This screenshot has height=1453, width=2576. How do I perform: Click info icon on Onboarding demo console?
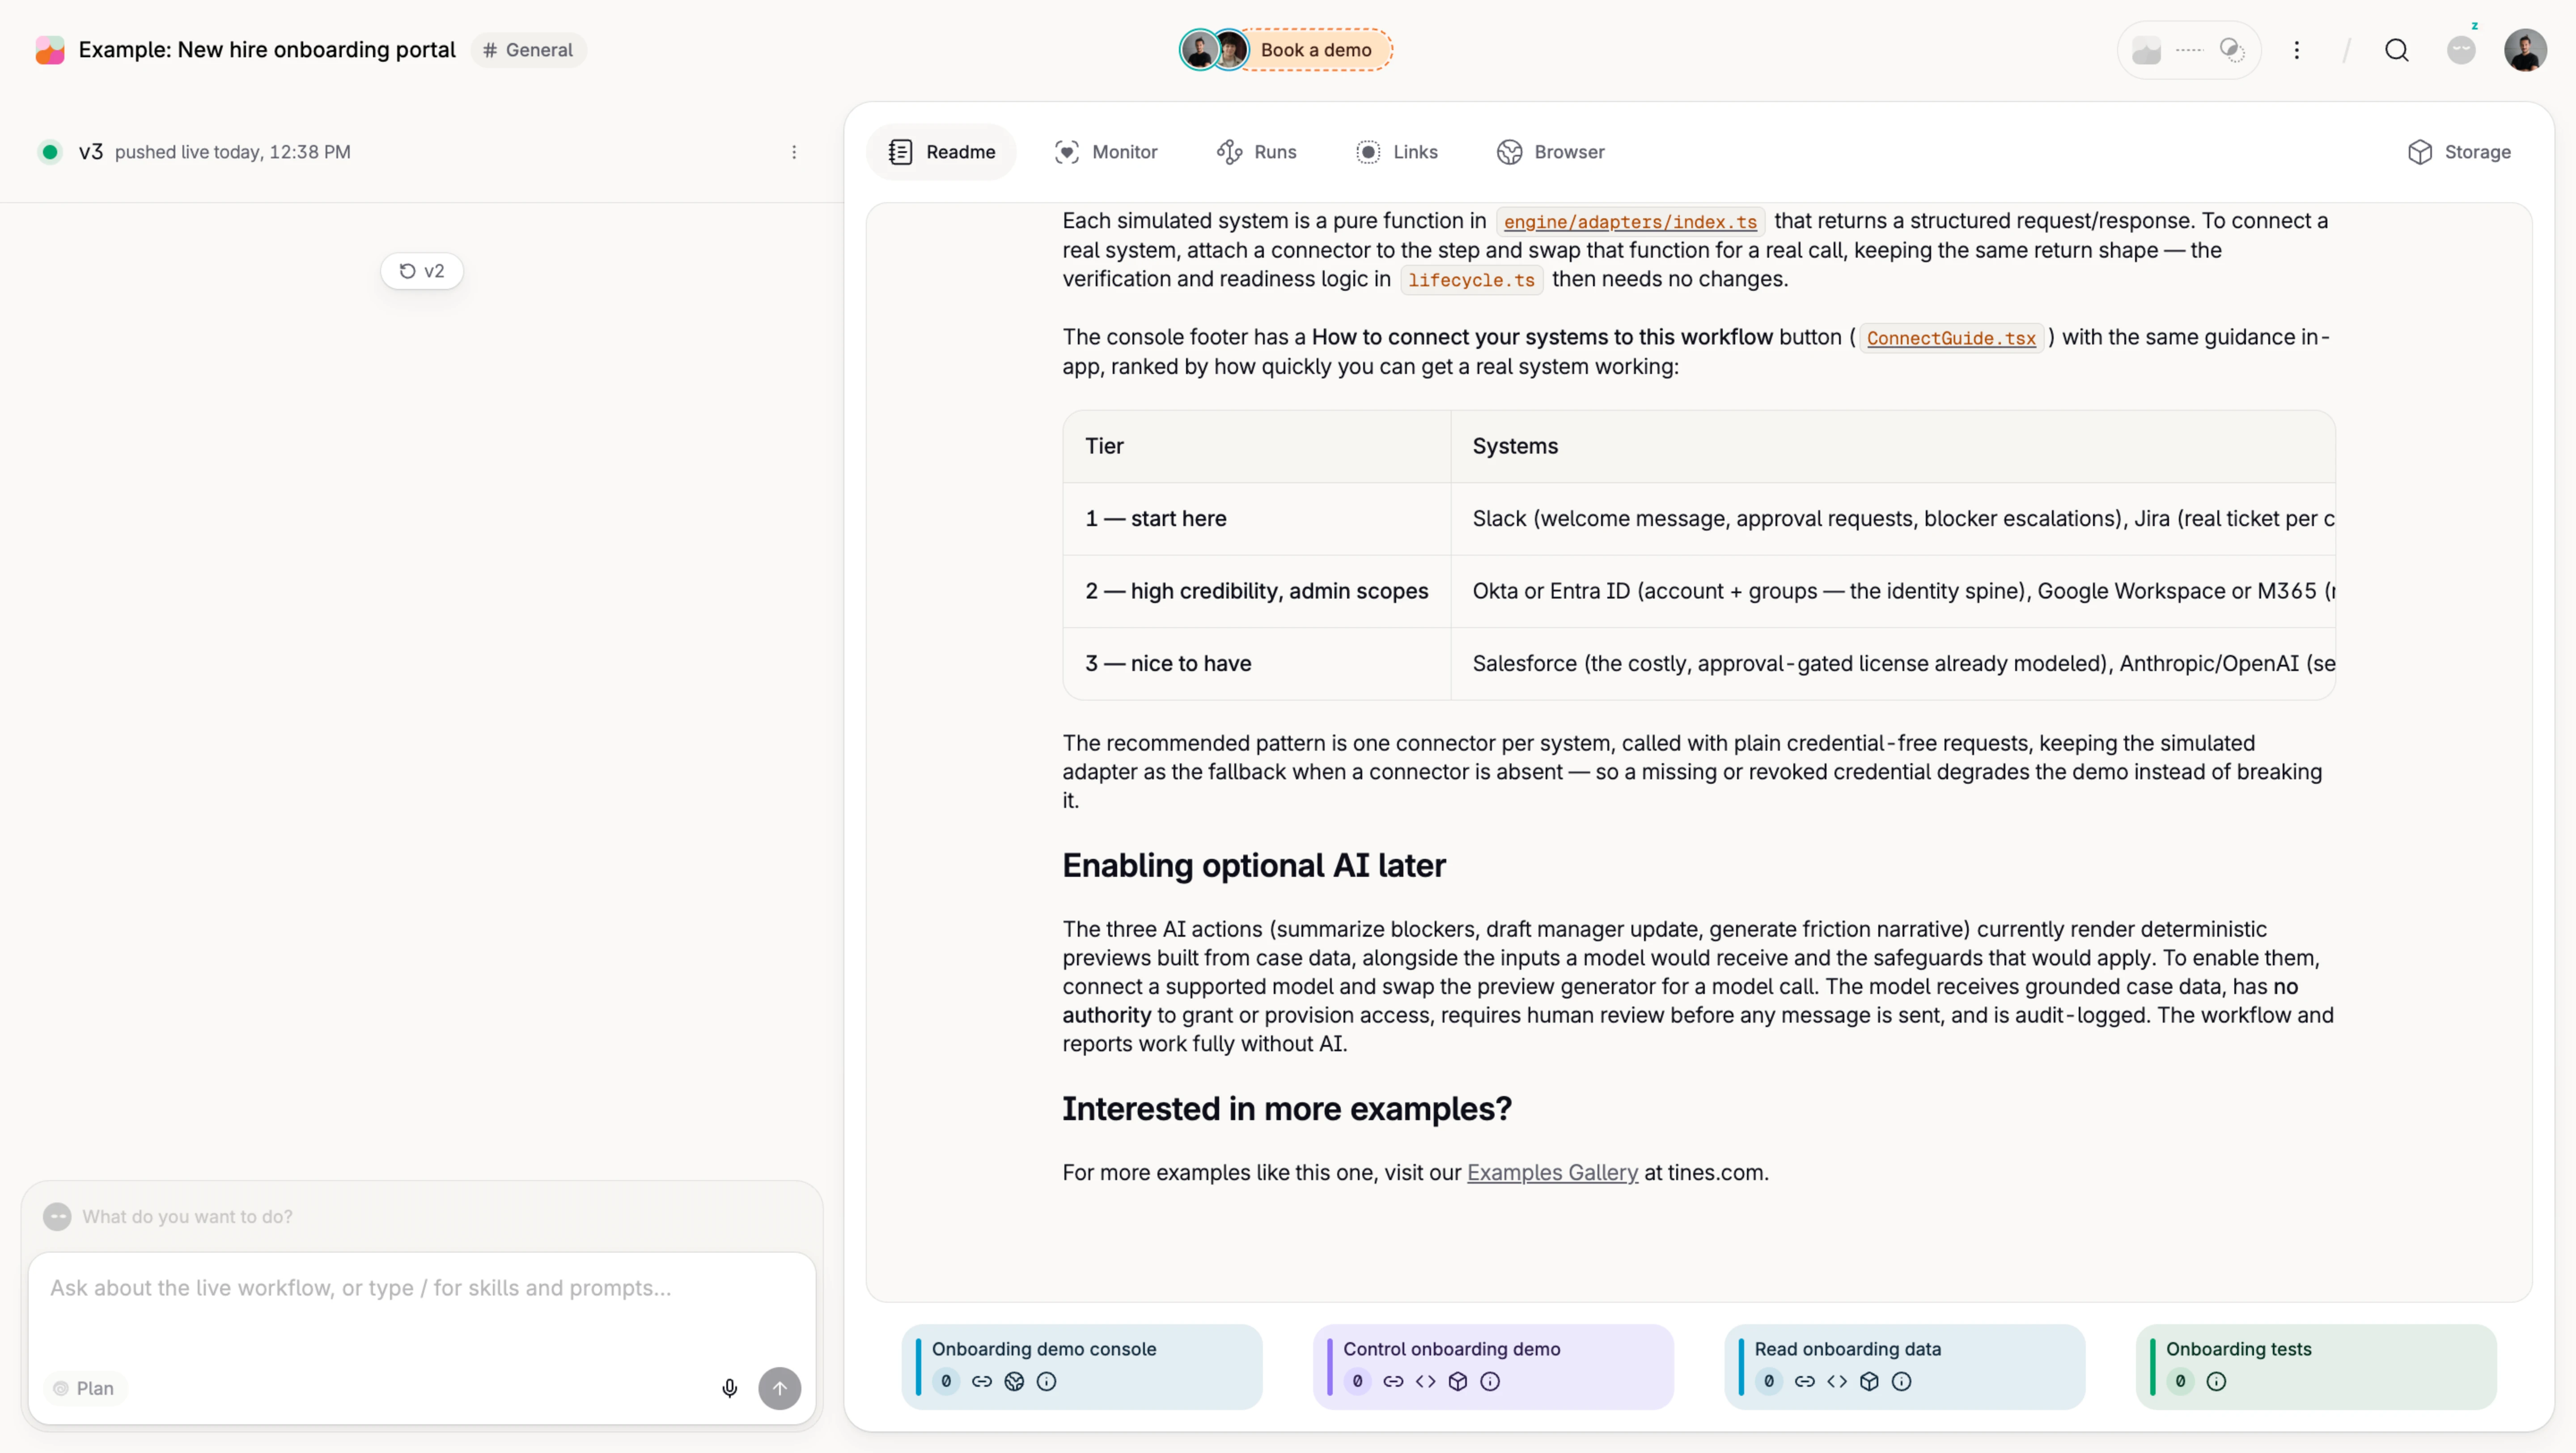[x=1046, y=1381]
